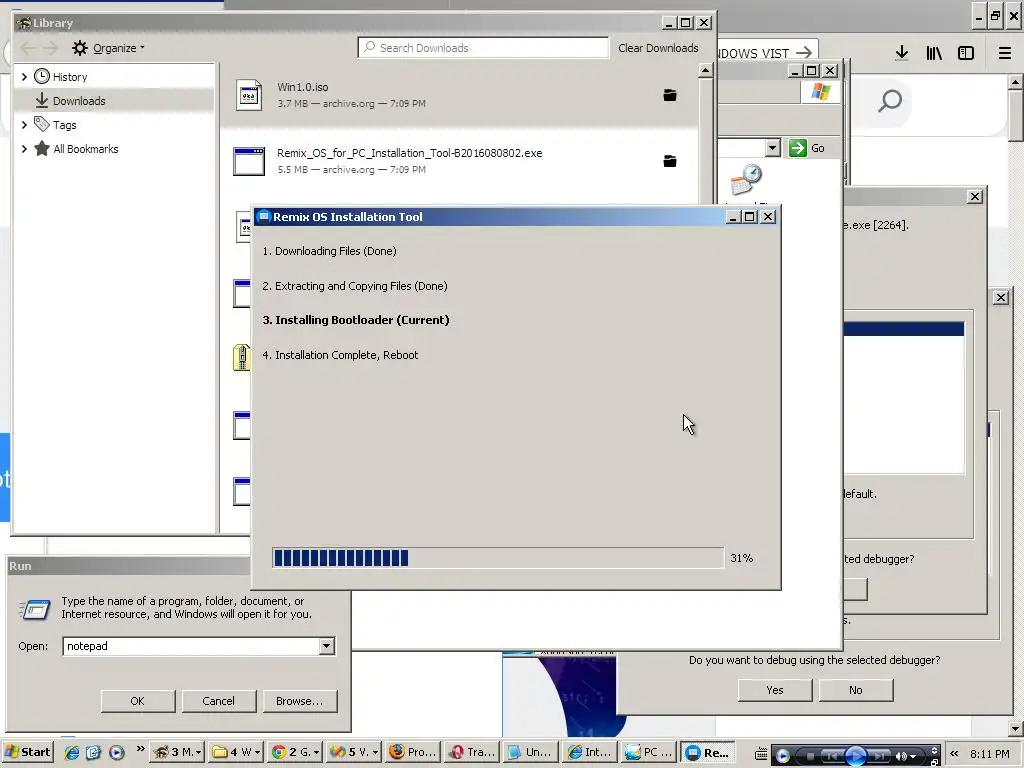The height and width of the screenshot is (768, 1024).
Task: Click the Firefox downloads arrow icon
Action: pyautogui.click(x=902, y=53)
